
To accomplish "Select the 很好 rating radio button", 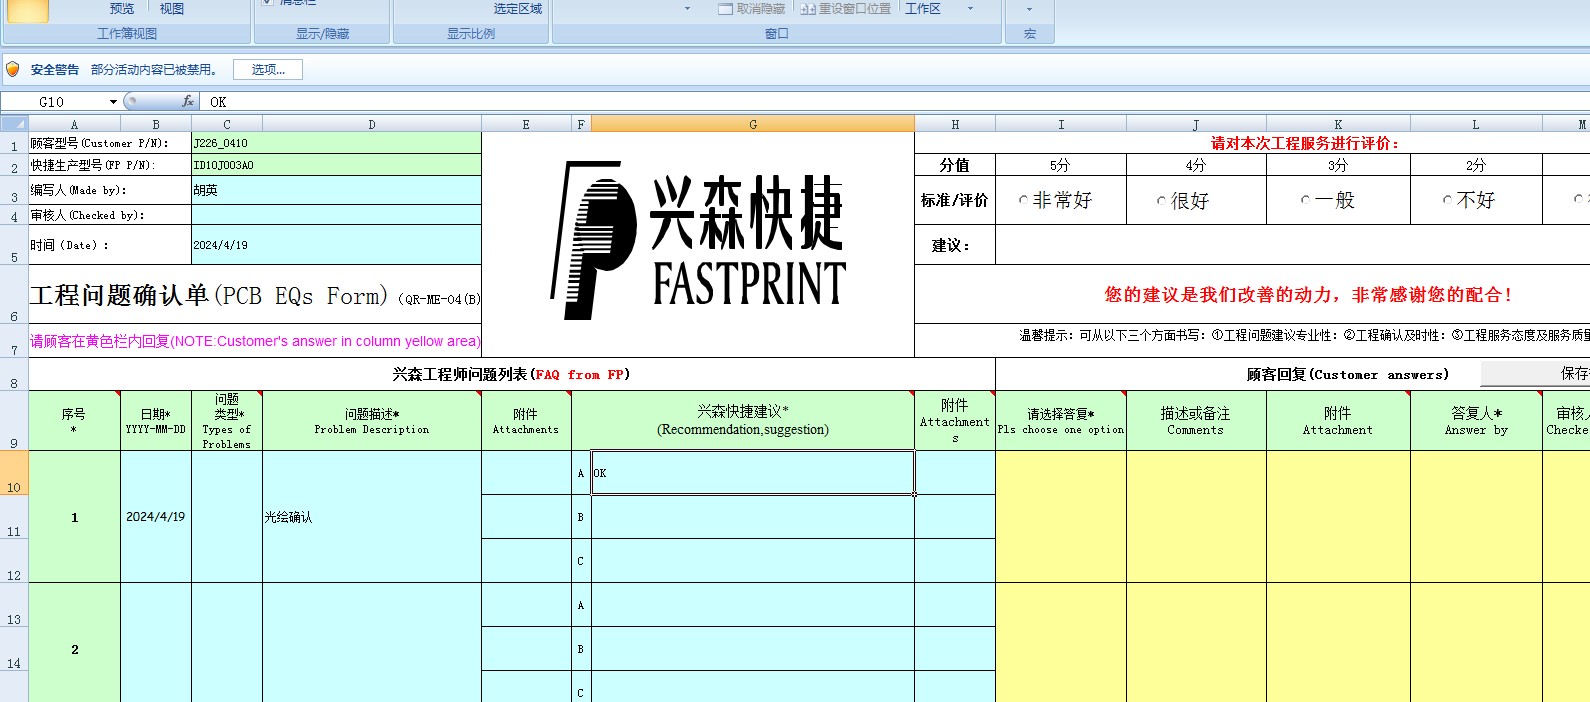I will tap(1161, 201).
